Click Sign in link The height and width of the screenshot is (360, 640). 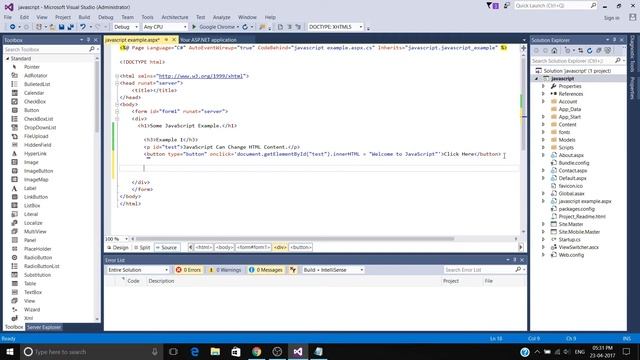coord(611,18)
